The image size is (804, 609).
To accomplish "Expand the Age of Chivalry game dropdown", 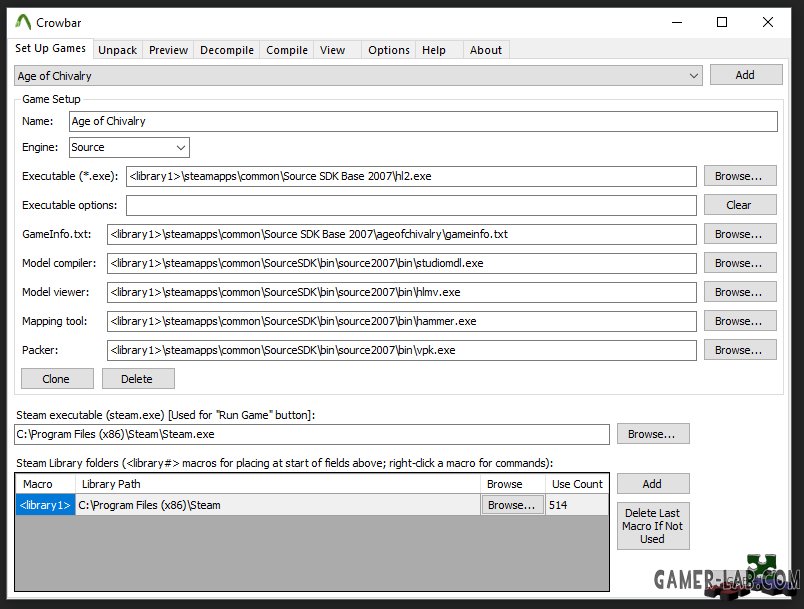I will [x=358, y=76].
